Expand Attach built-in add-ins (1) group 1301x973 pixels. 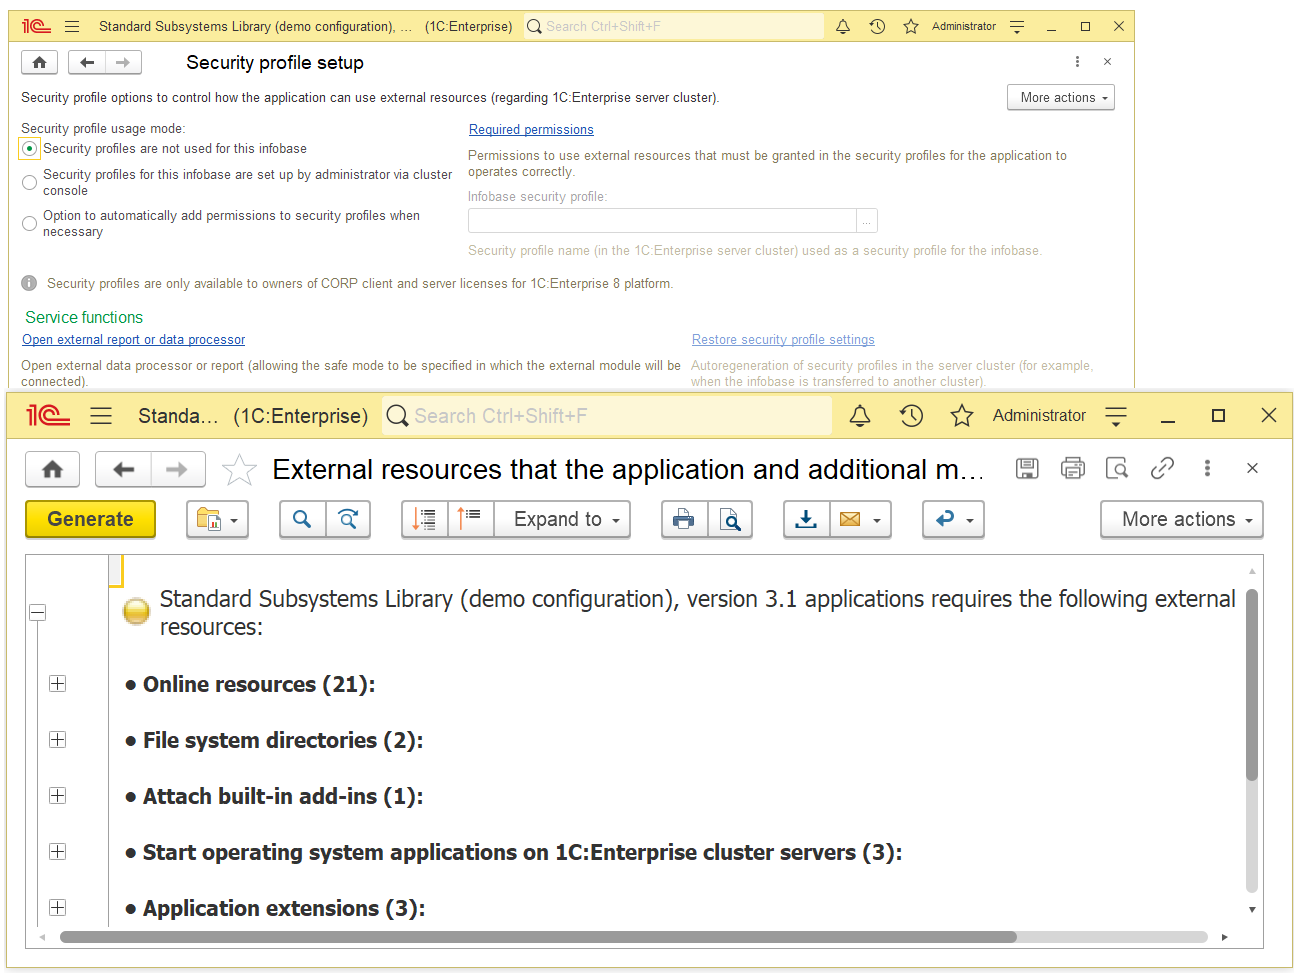point(58,796)
